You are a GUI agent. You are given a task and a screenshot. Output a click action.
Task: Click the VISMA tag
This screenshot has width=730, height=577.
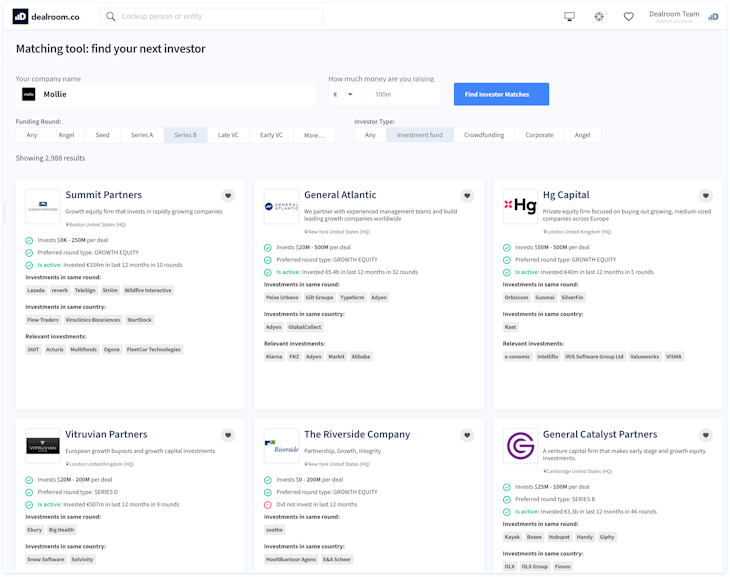point(674,357)
